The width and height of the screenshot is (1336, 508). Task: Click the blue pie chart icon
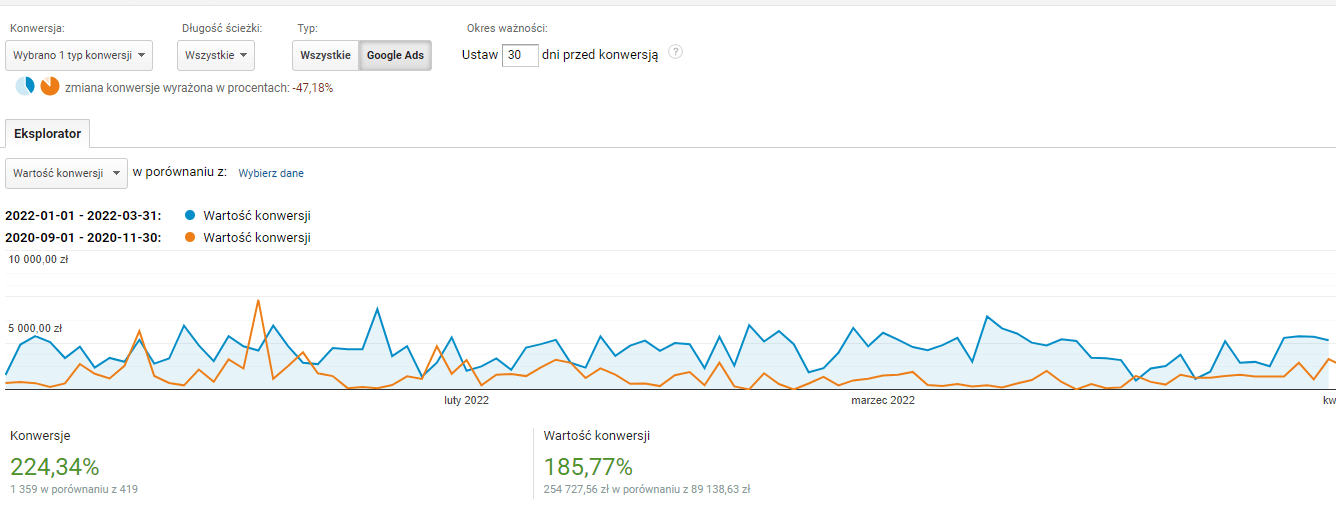click(x=25, y=87)
